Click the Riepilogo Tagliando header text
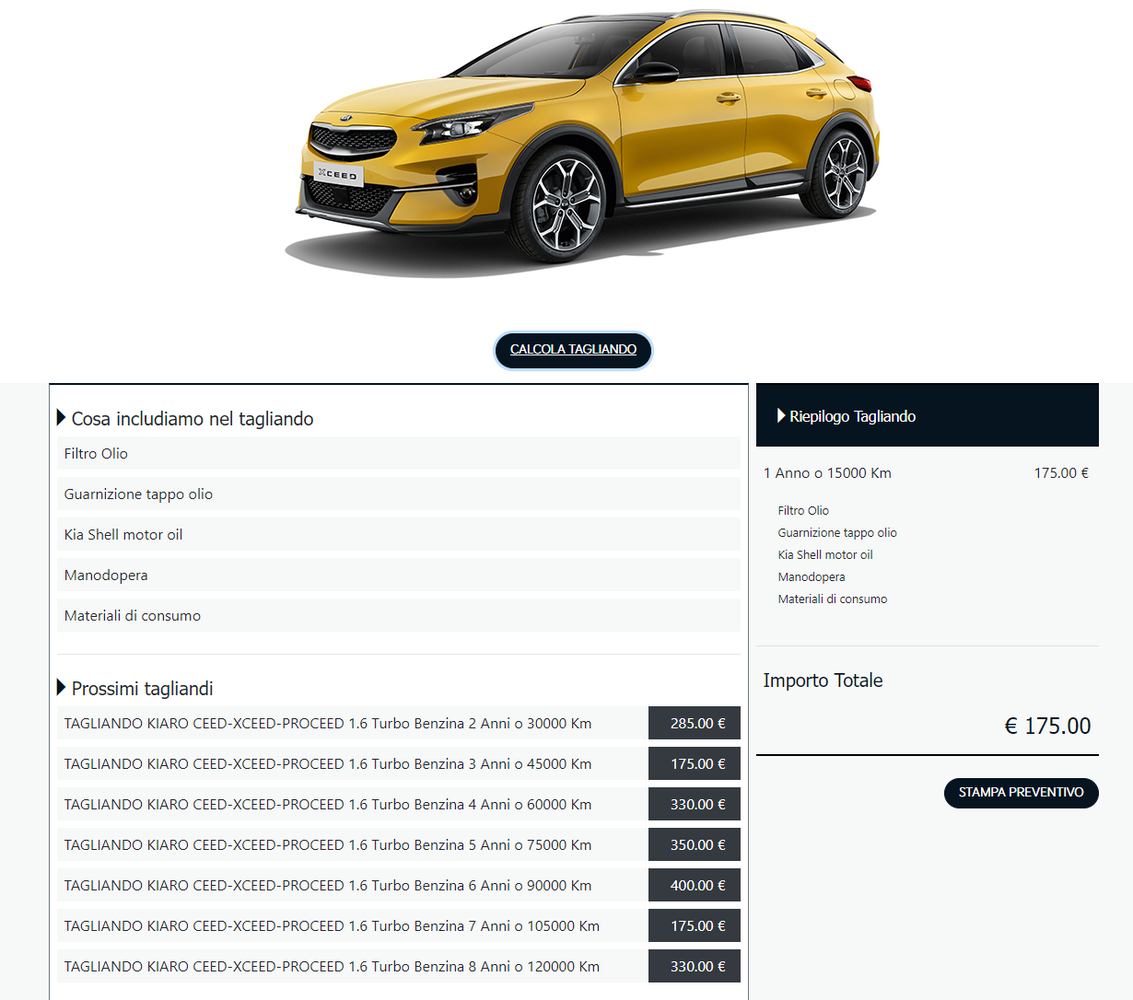1133x1000 pixels. 853,416
